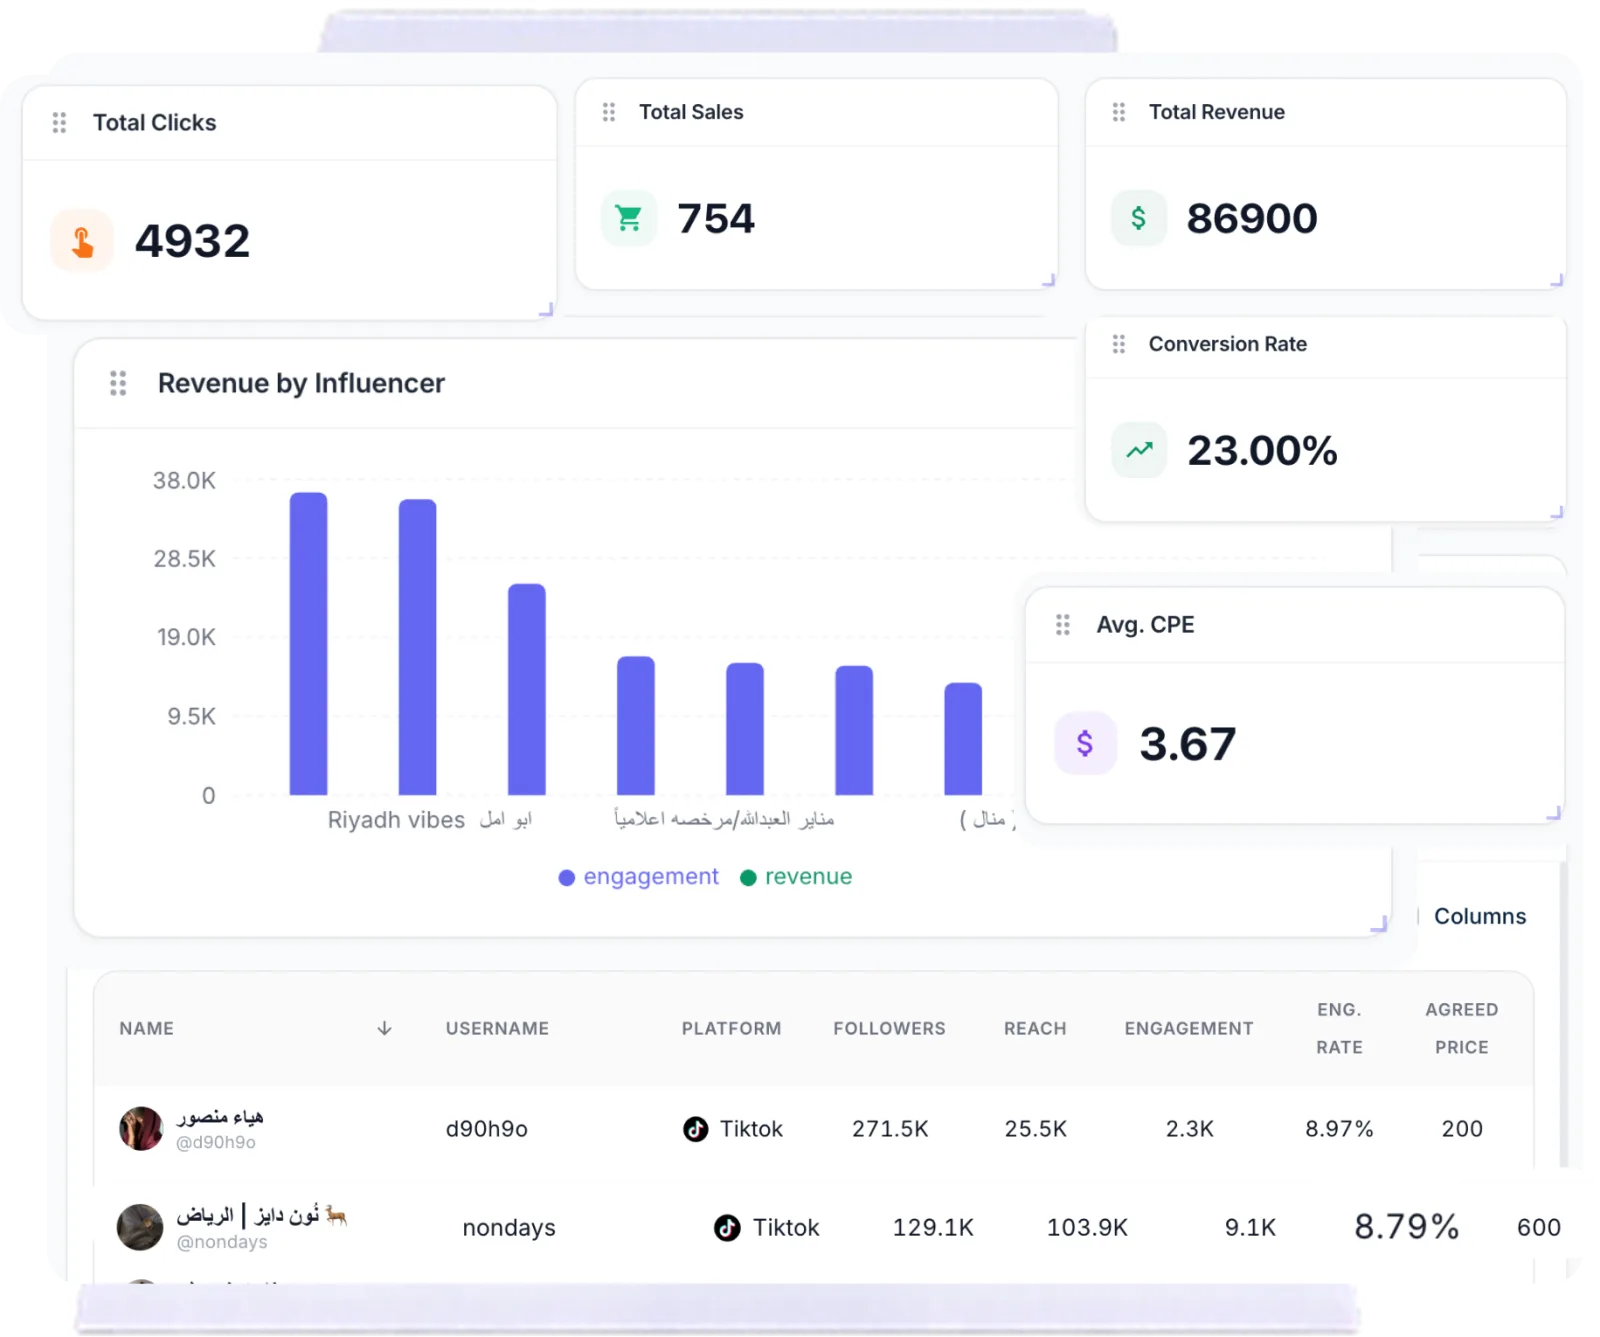Click the 86900 total revenue value

1252,219
